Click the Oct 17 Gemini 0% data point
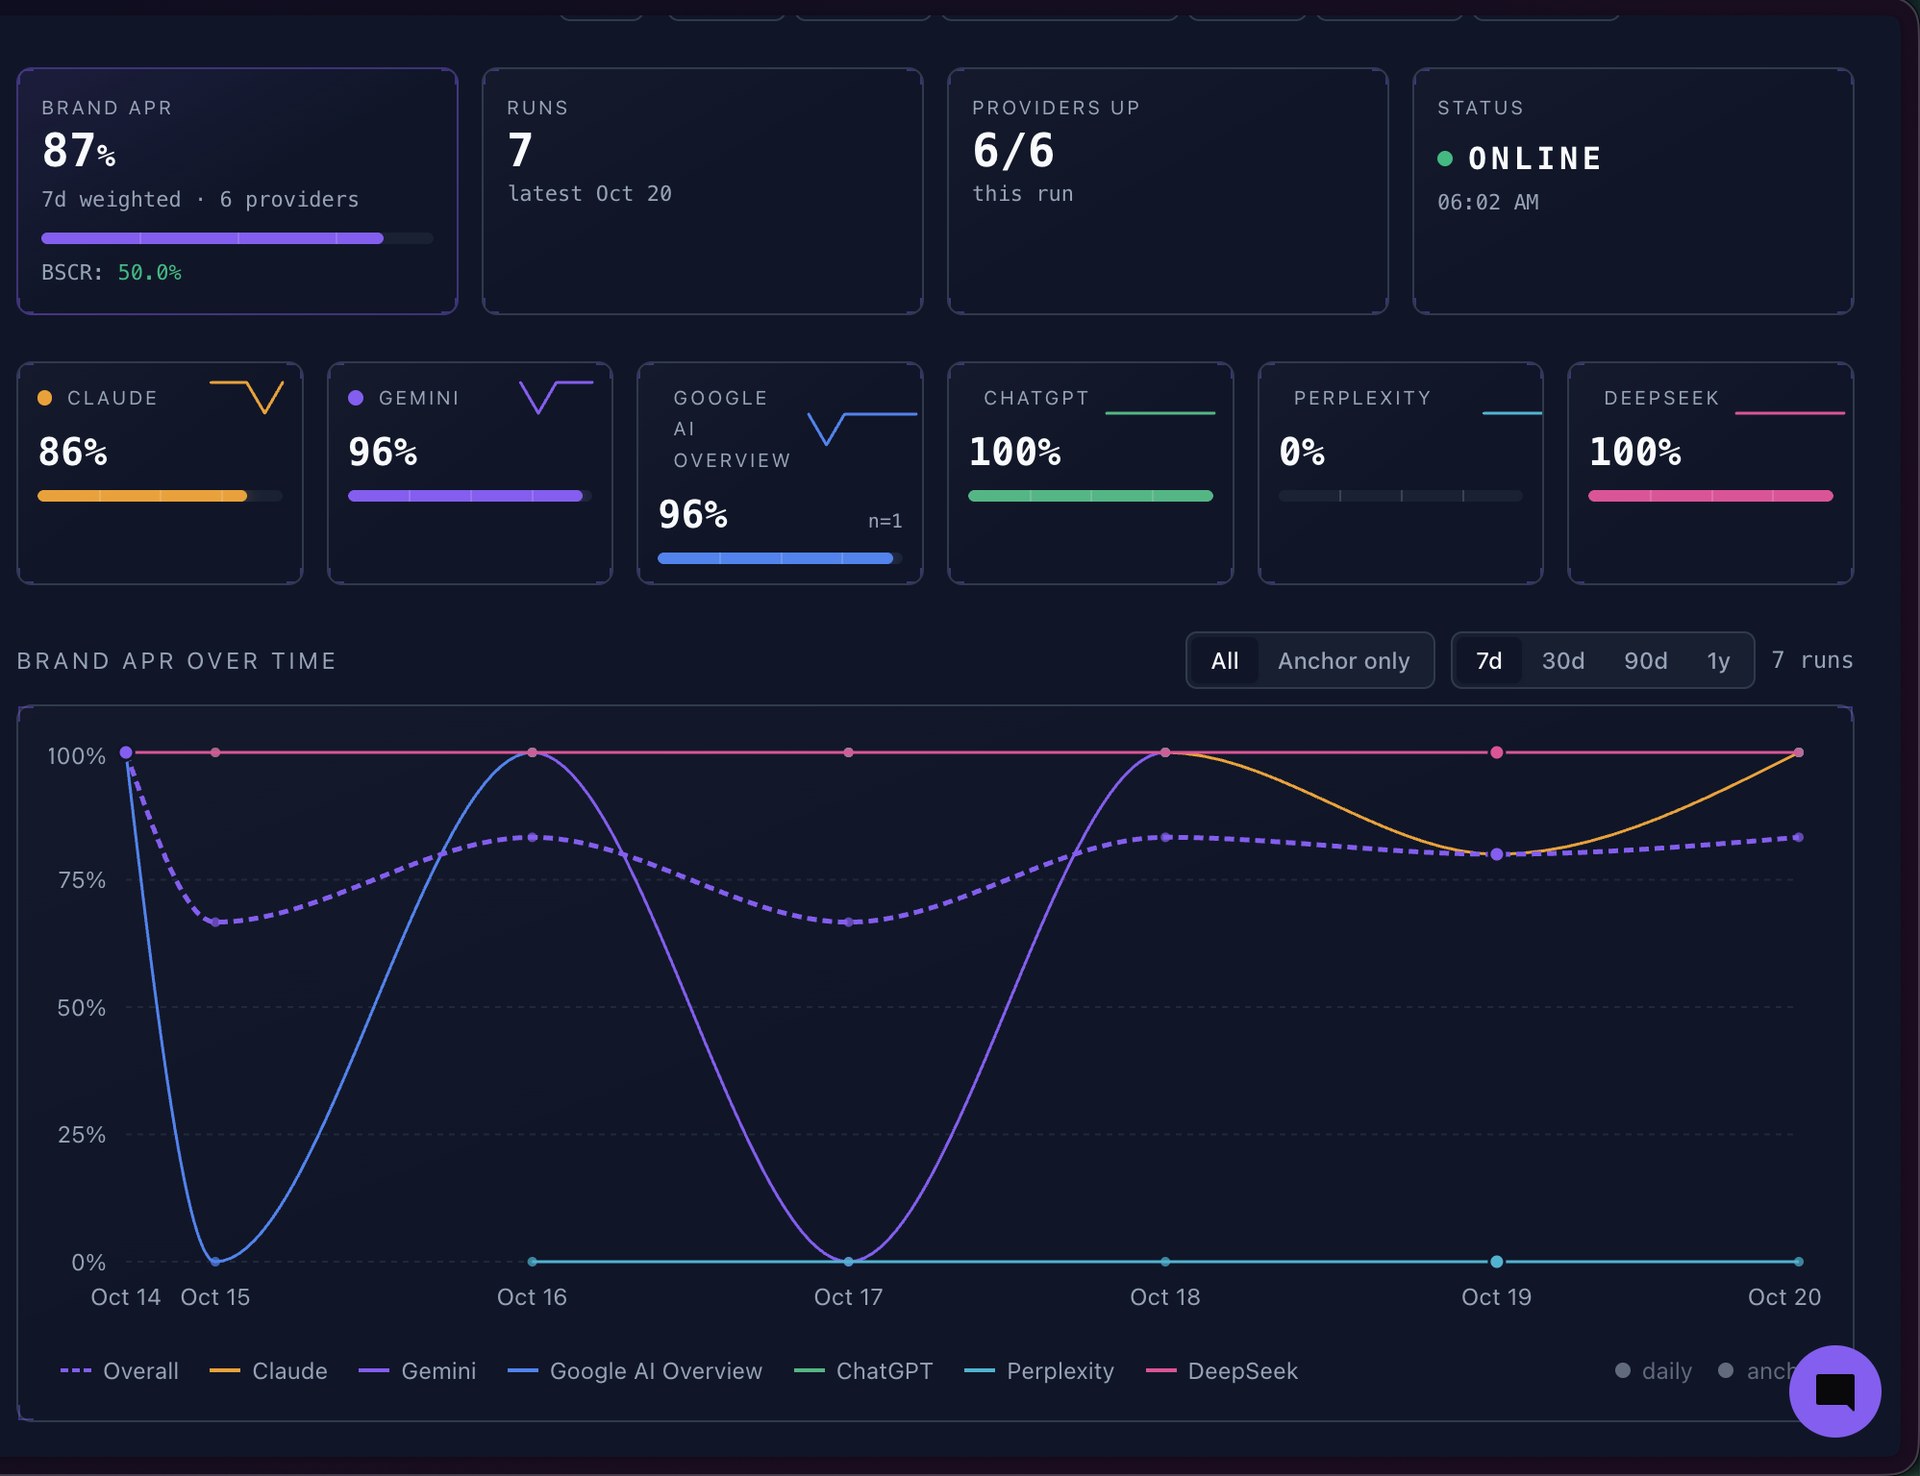 [x=848, y=1261]
